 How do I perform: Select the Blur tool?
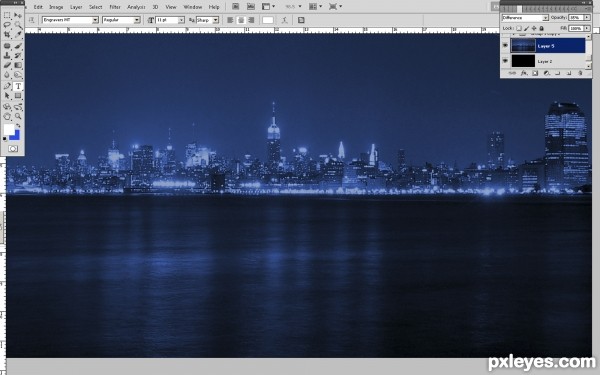tap(7, 75)
